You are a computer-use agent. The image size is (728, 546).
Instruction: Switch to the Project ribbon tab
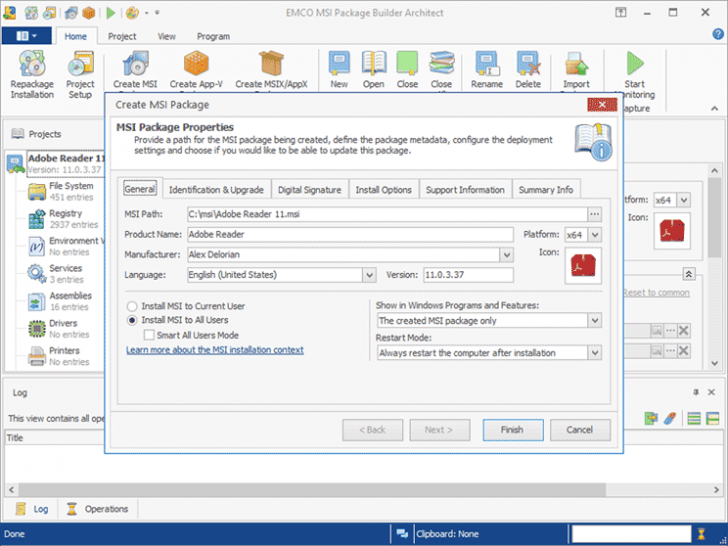click(x=122, y=36)
